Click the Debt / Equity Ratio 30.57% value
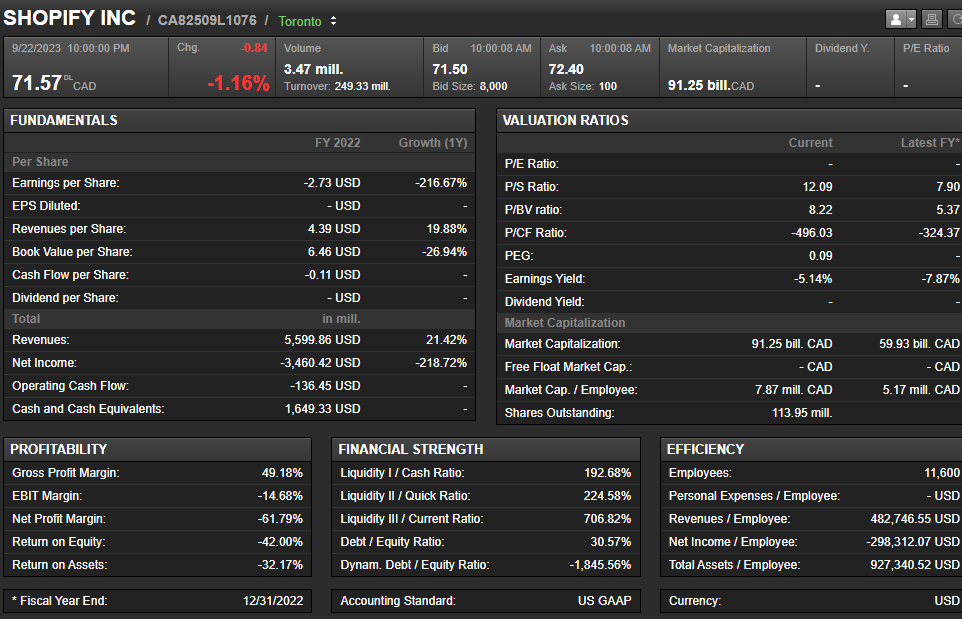 (x=610, y=542)
